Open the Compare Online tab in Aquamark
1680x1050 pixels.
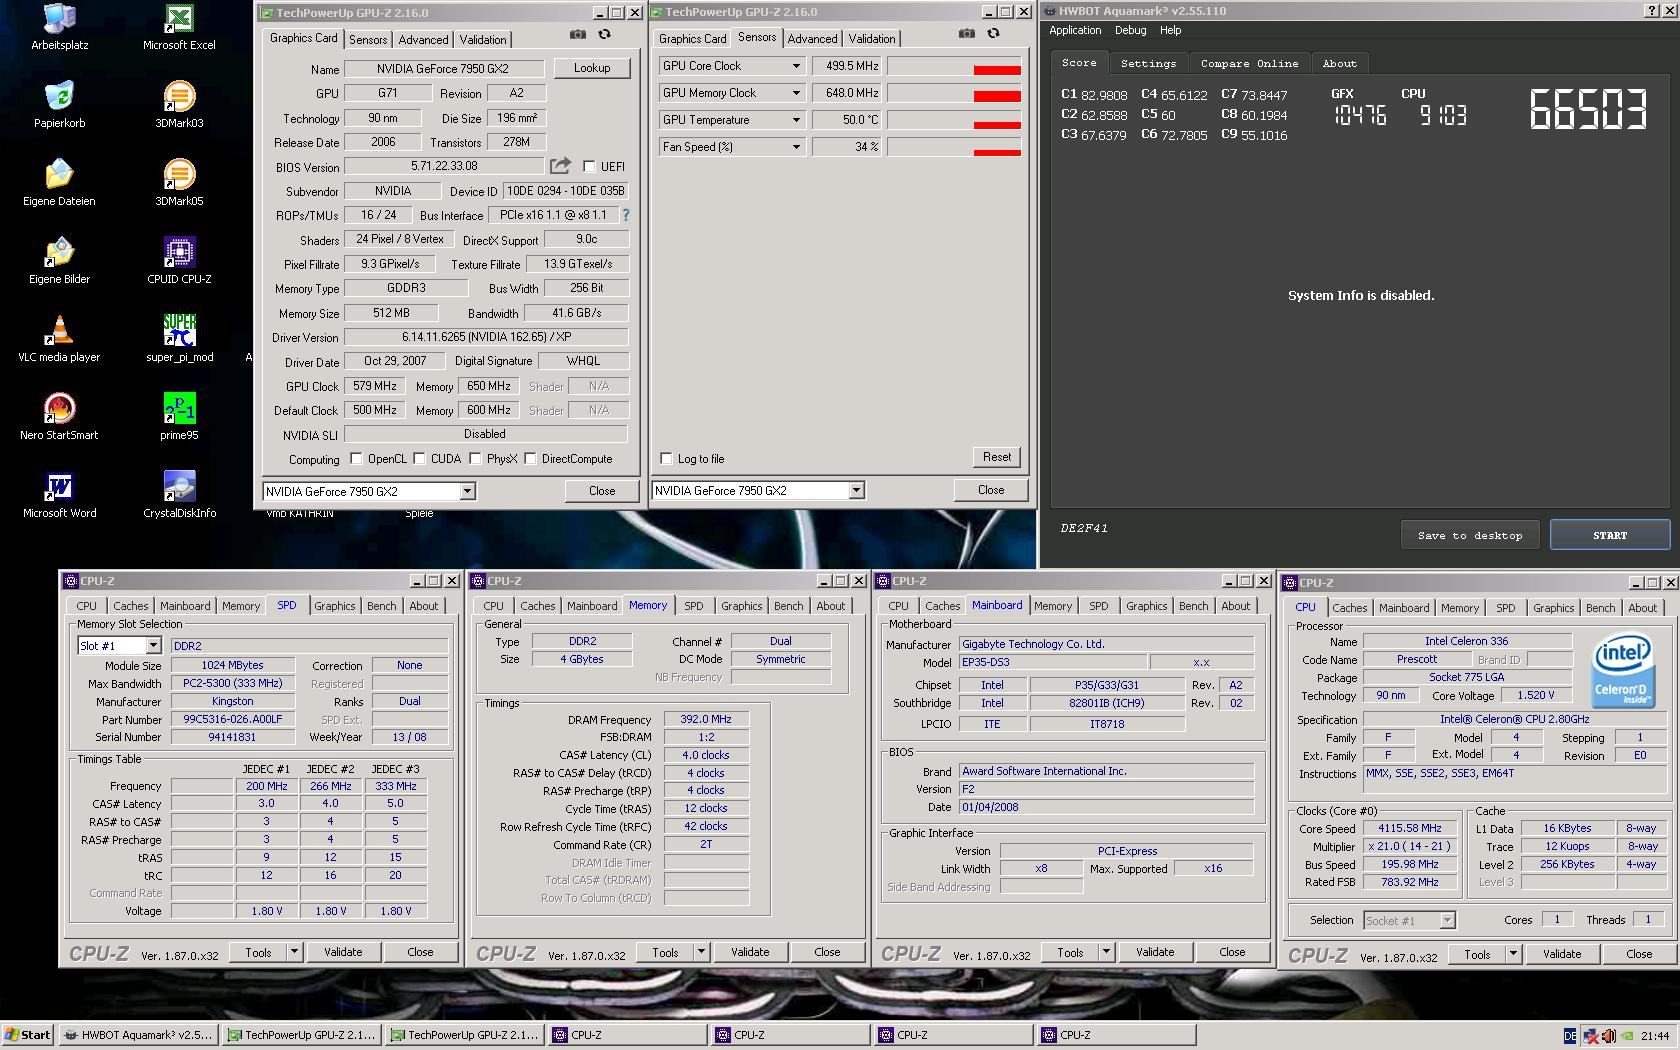point(1249,63)
